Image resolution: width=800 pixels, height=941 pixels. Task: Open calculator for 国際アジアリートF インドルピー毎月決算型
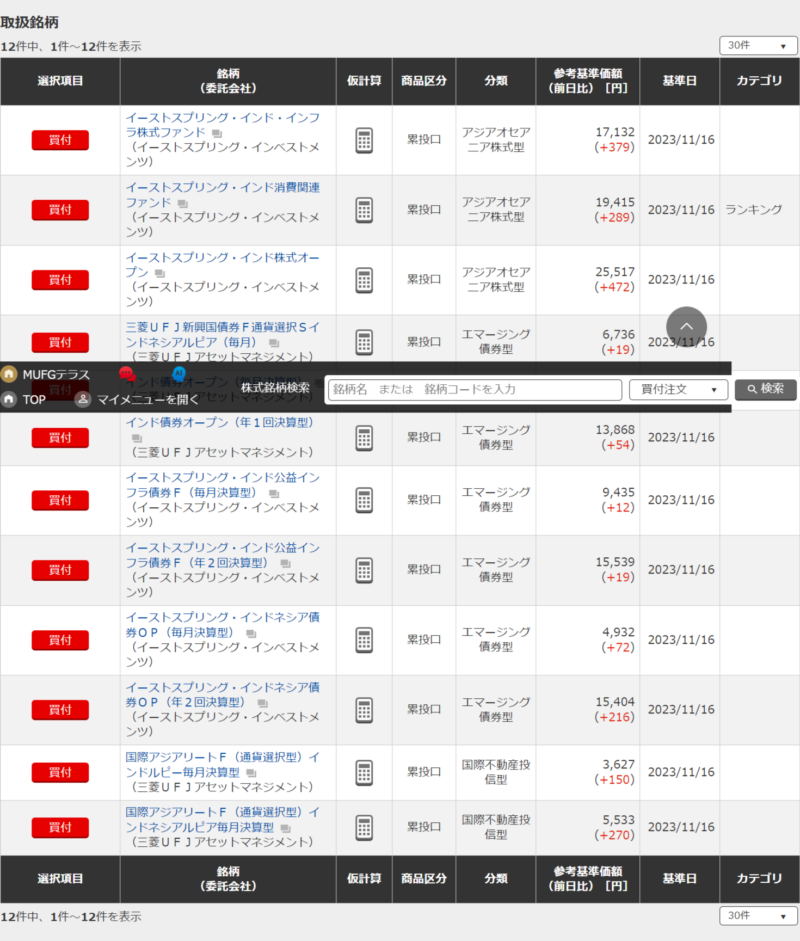pos(364,772)
